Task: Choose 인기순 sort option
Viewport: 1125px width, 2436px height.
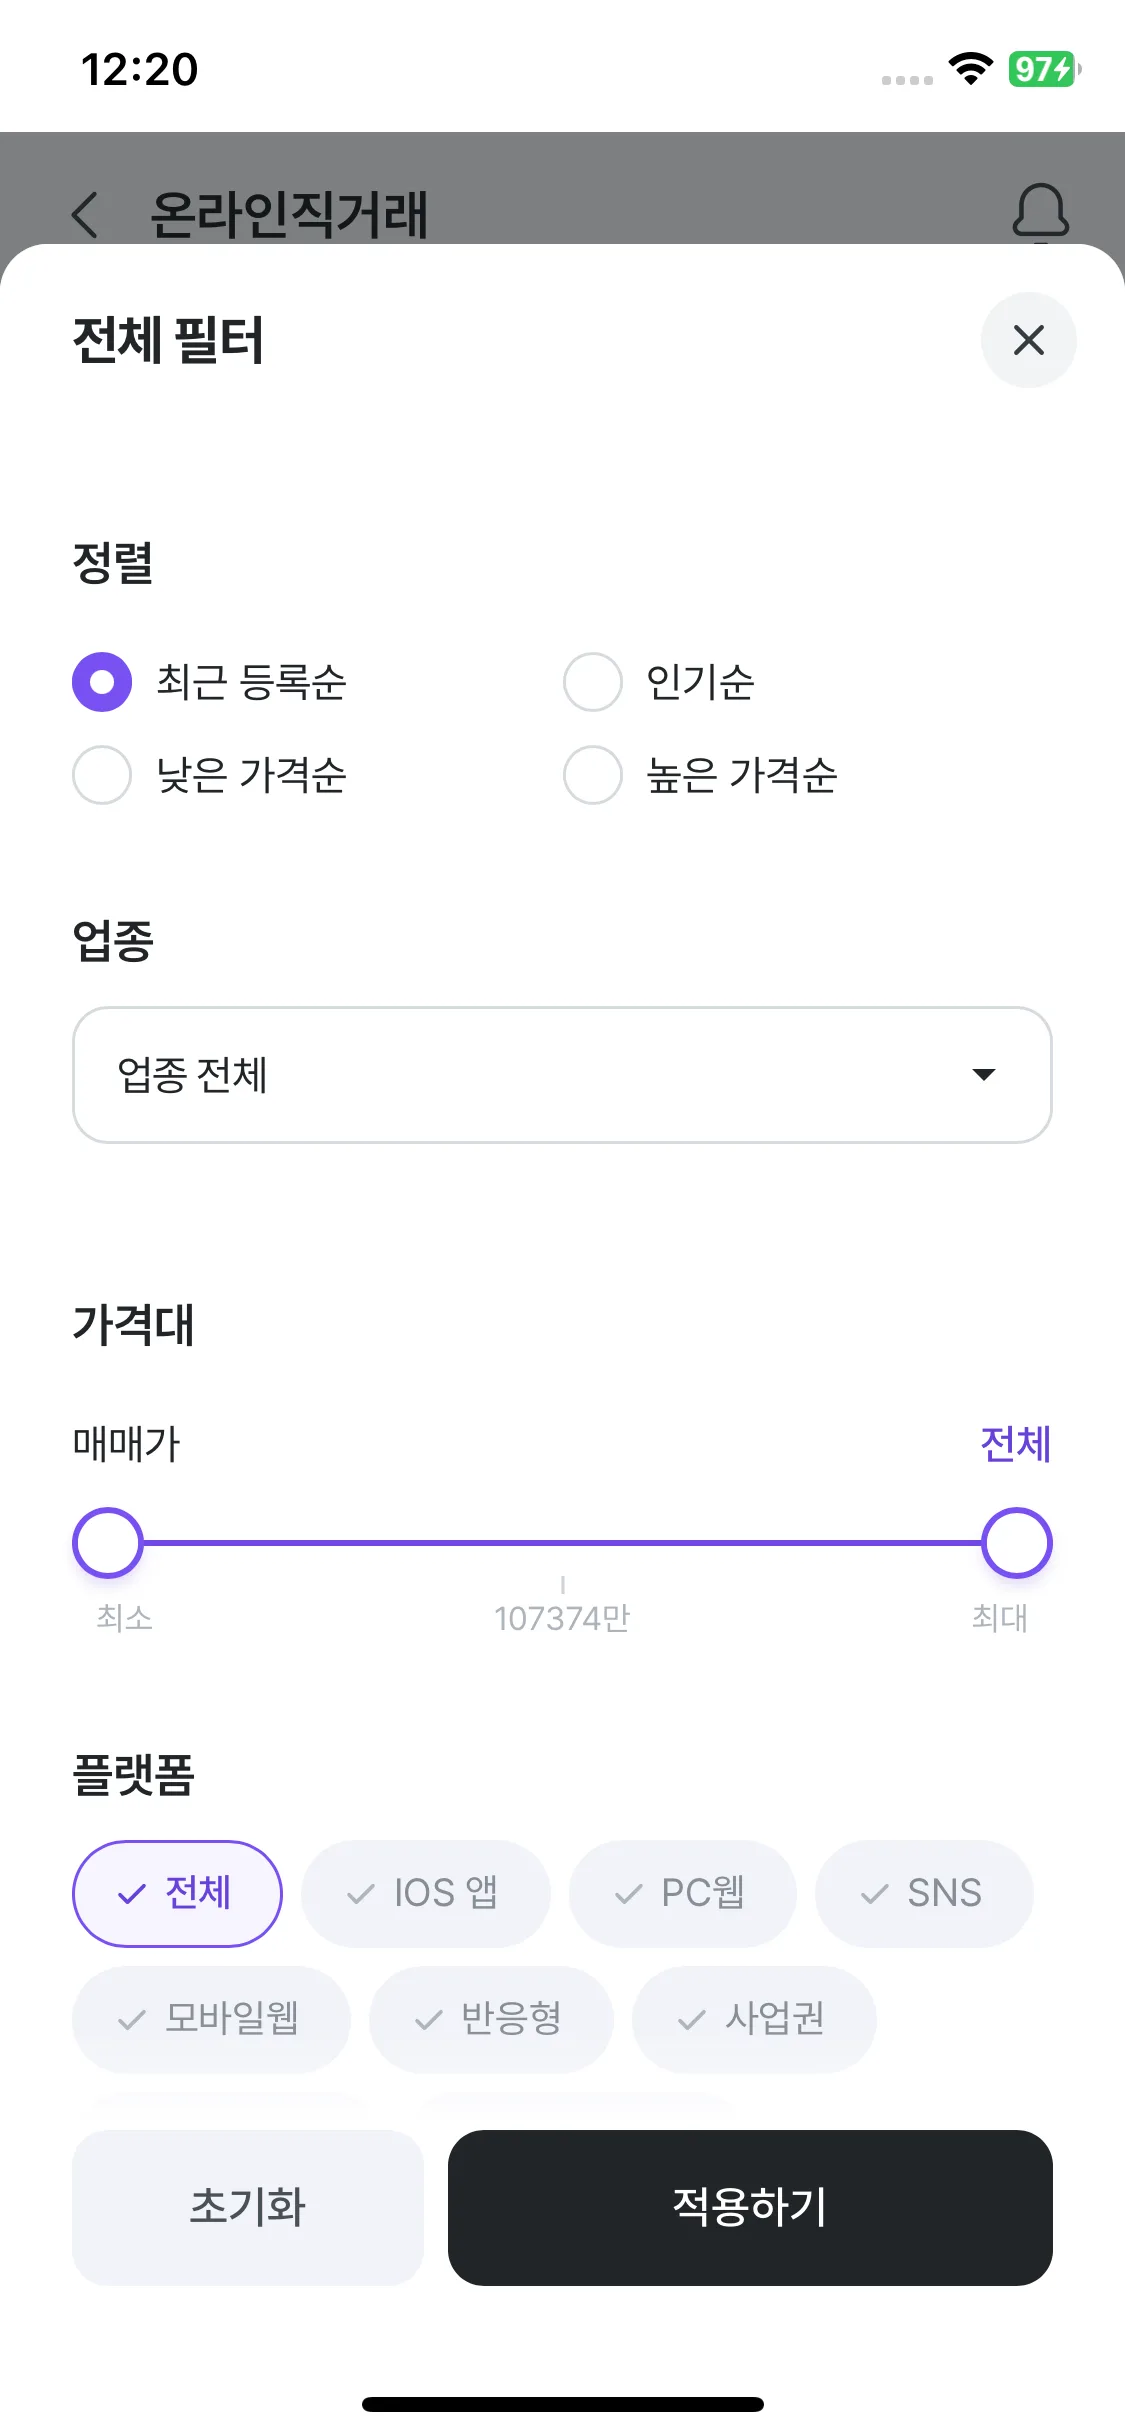Action: [x=593, y=682]
